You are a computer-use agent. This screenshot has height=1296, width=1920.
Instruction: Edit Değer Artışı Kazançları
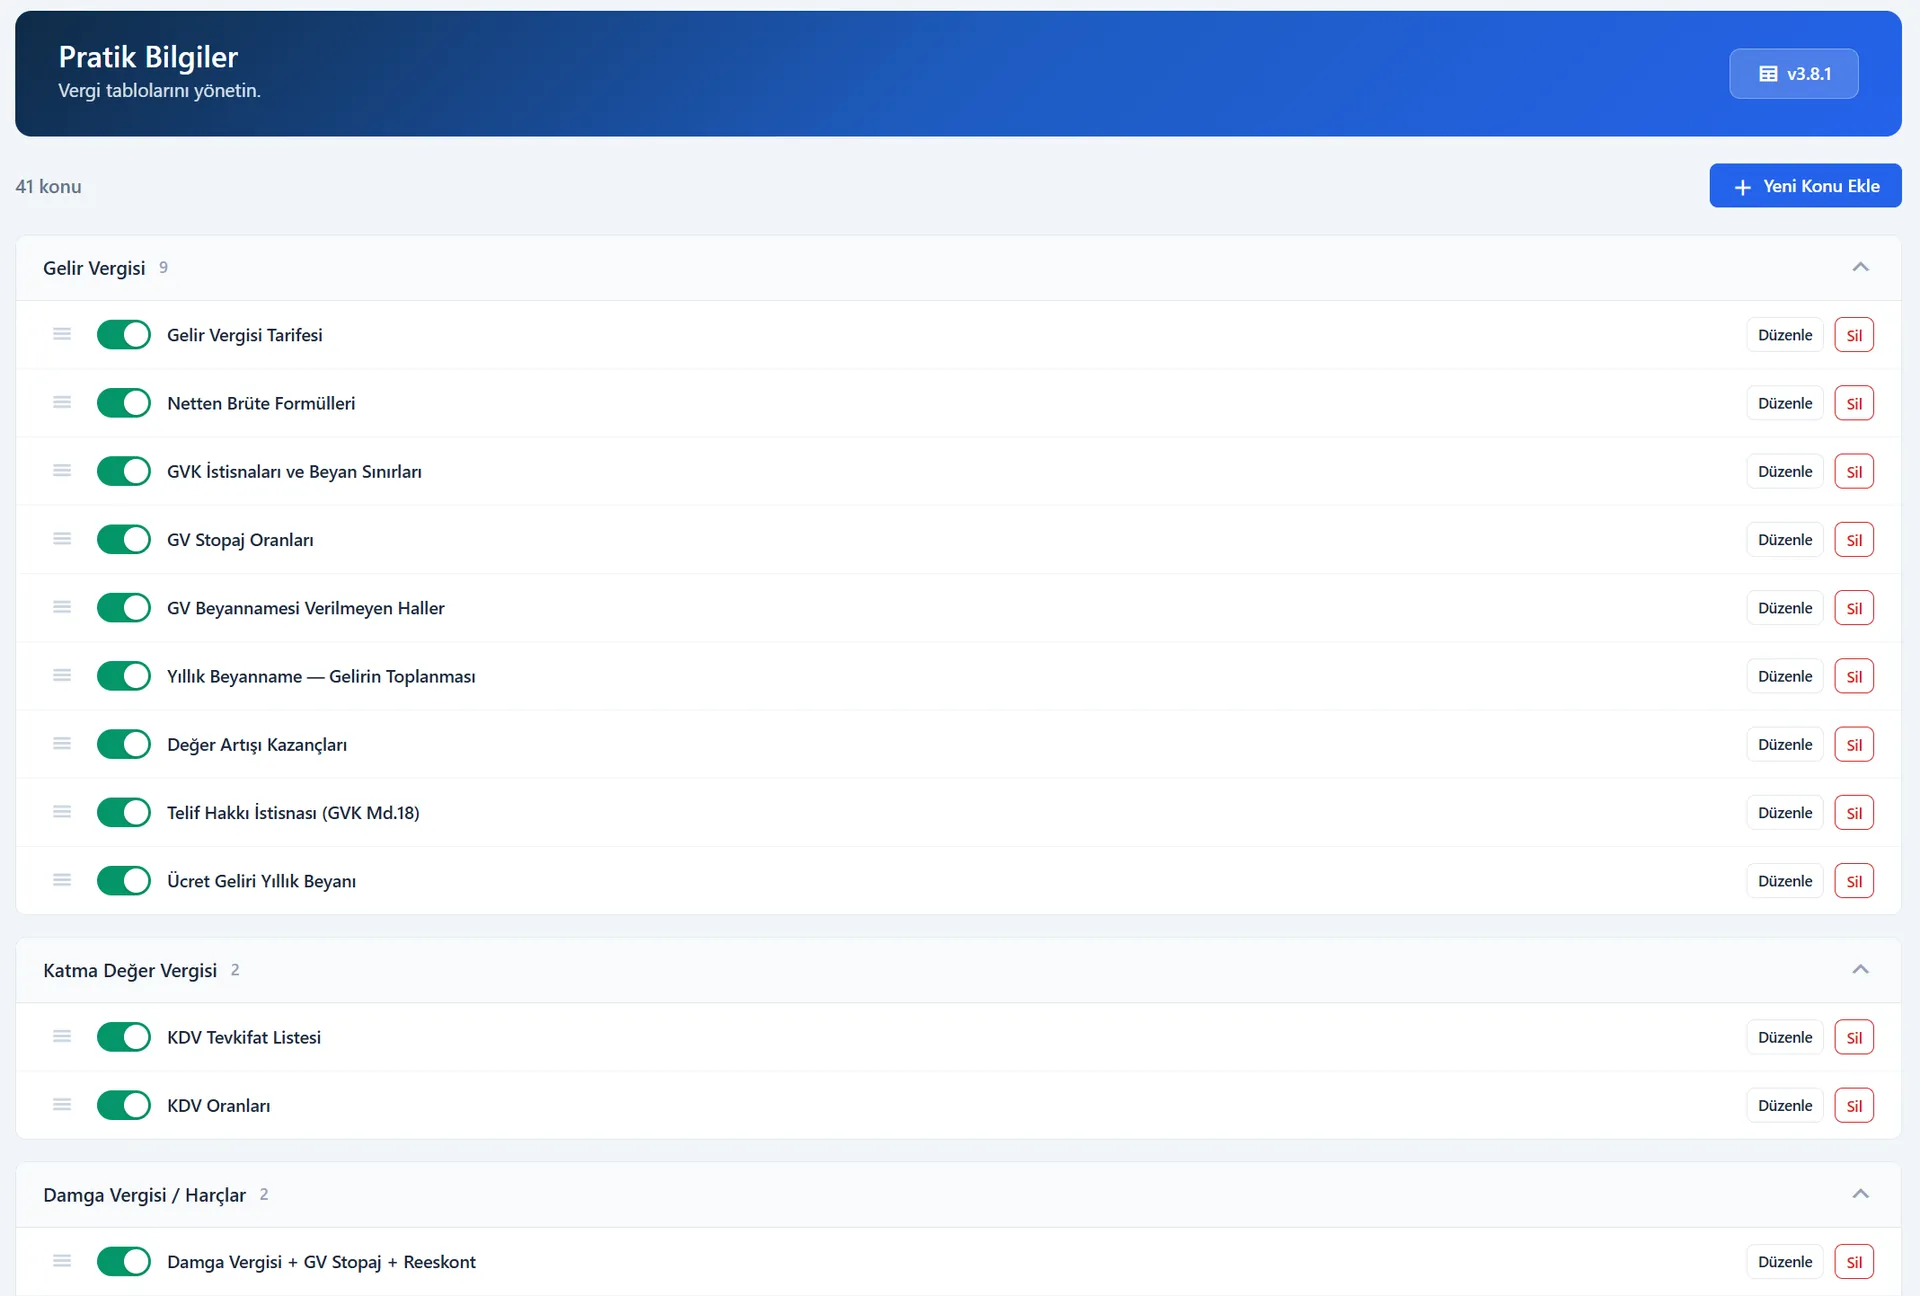1785,744
